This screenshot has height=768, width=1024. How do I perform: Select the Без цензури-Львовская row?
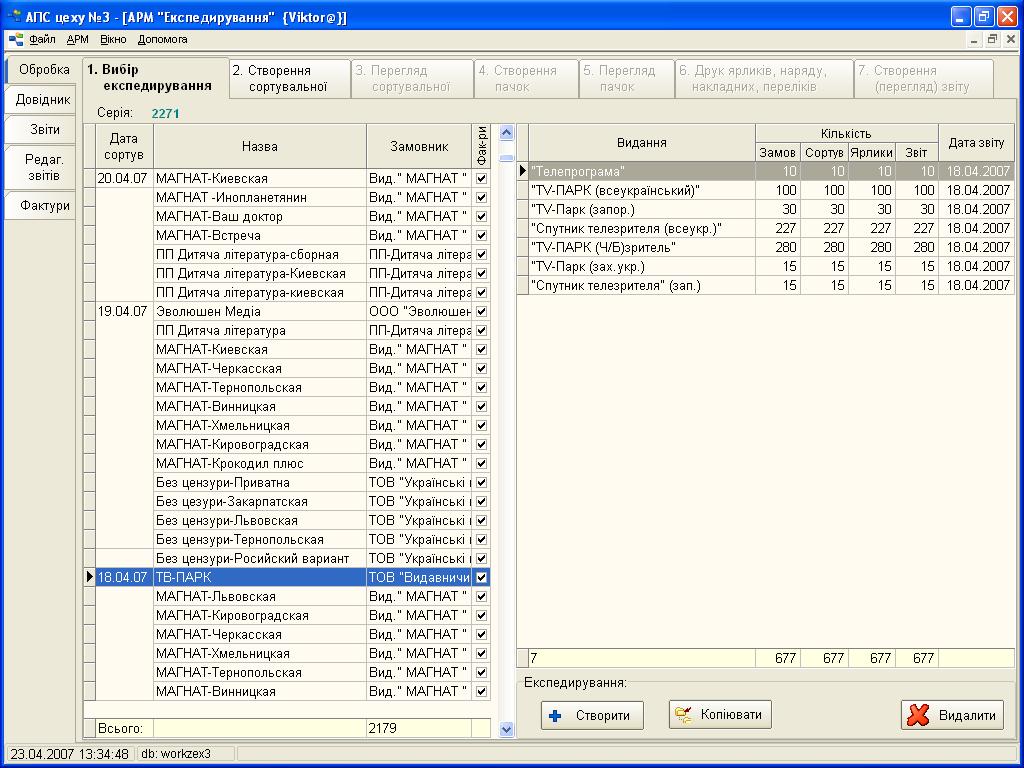click(227, 520)
